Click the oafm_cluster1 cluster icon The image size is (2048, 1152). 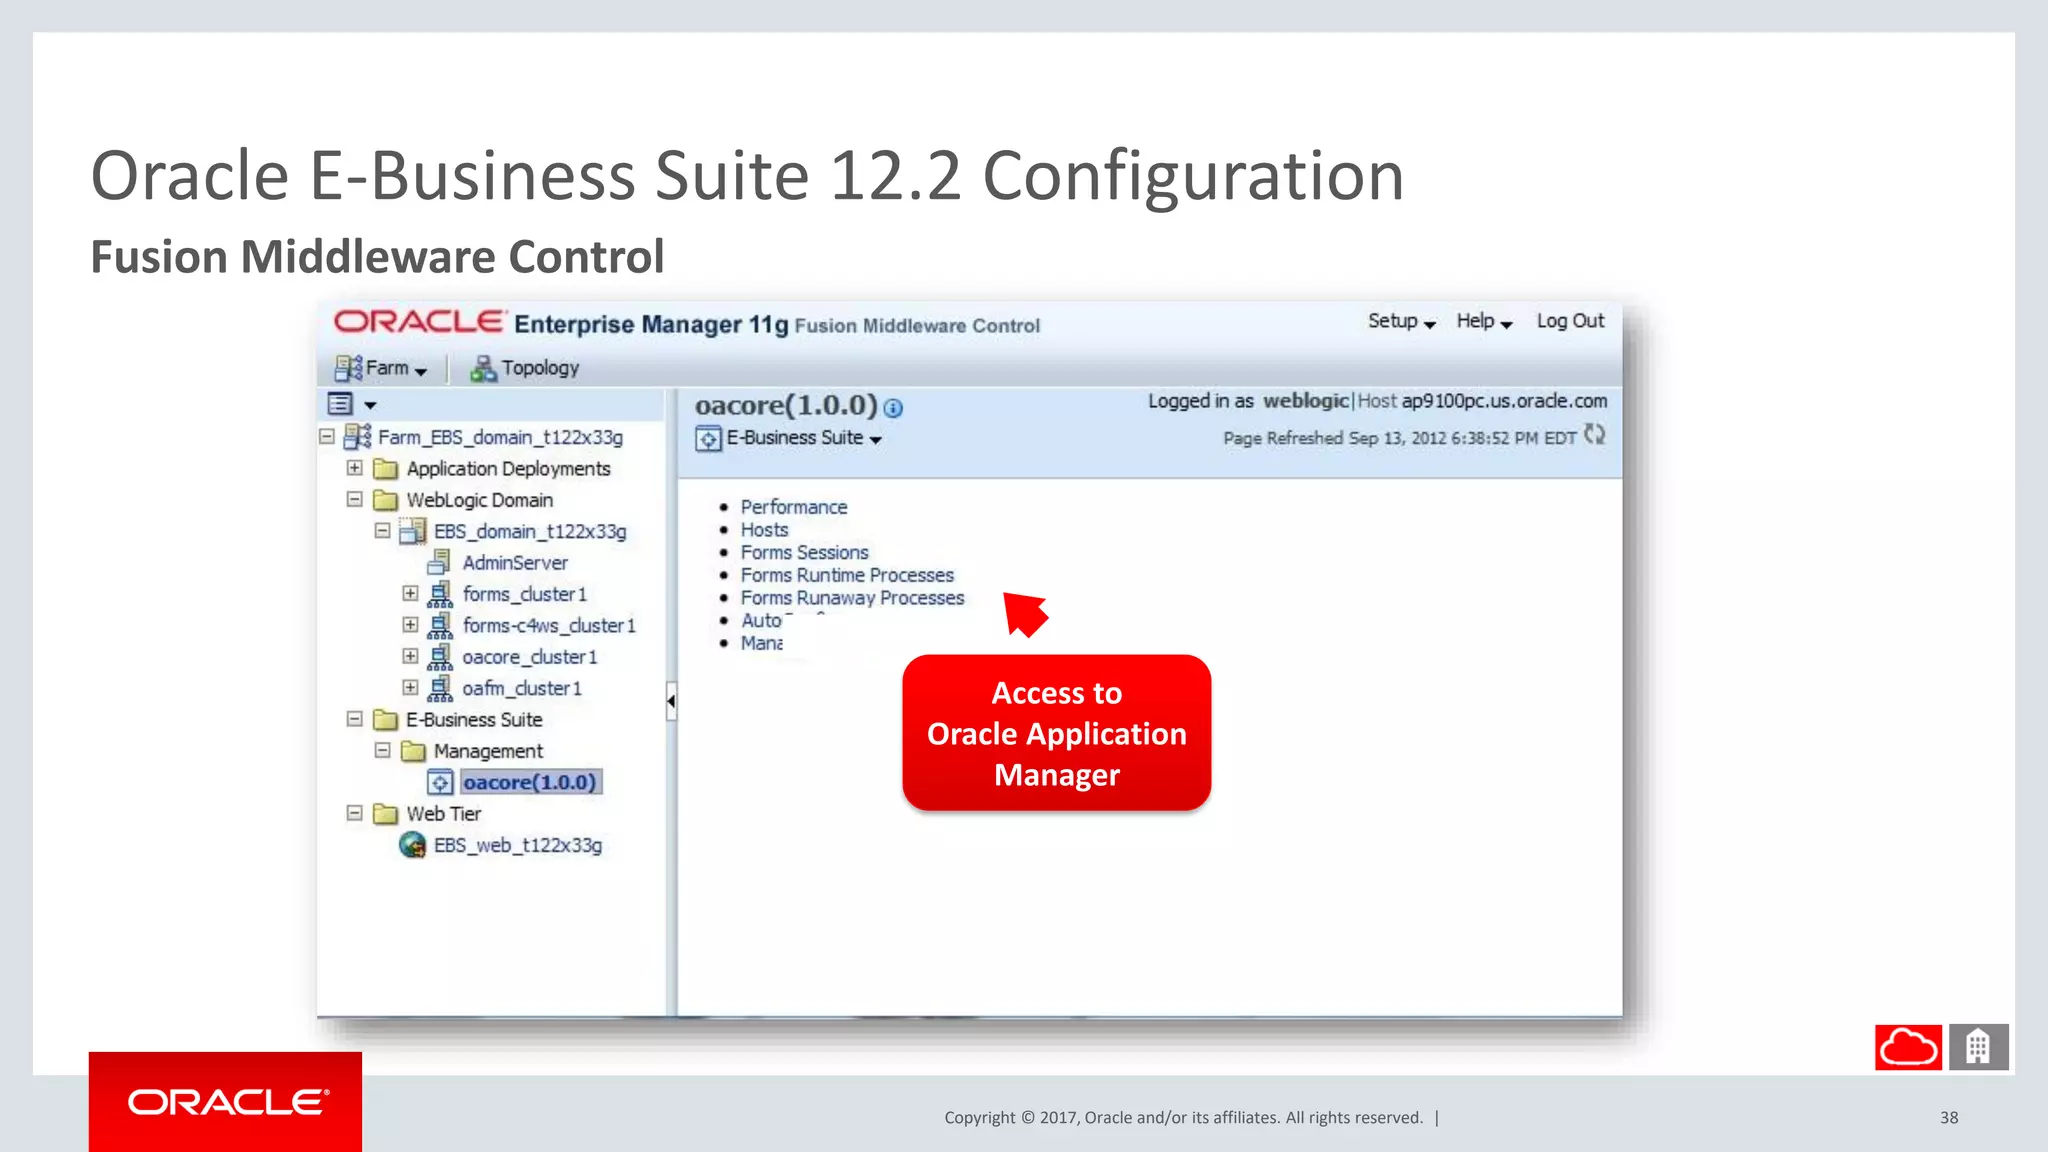click(439, 688)
